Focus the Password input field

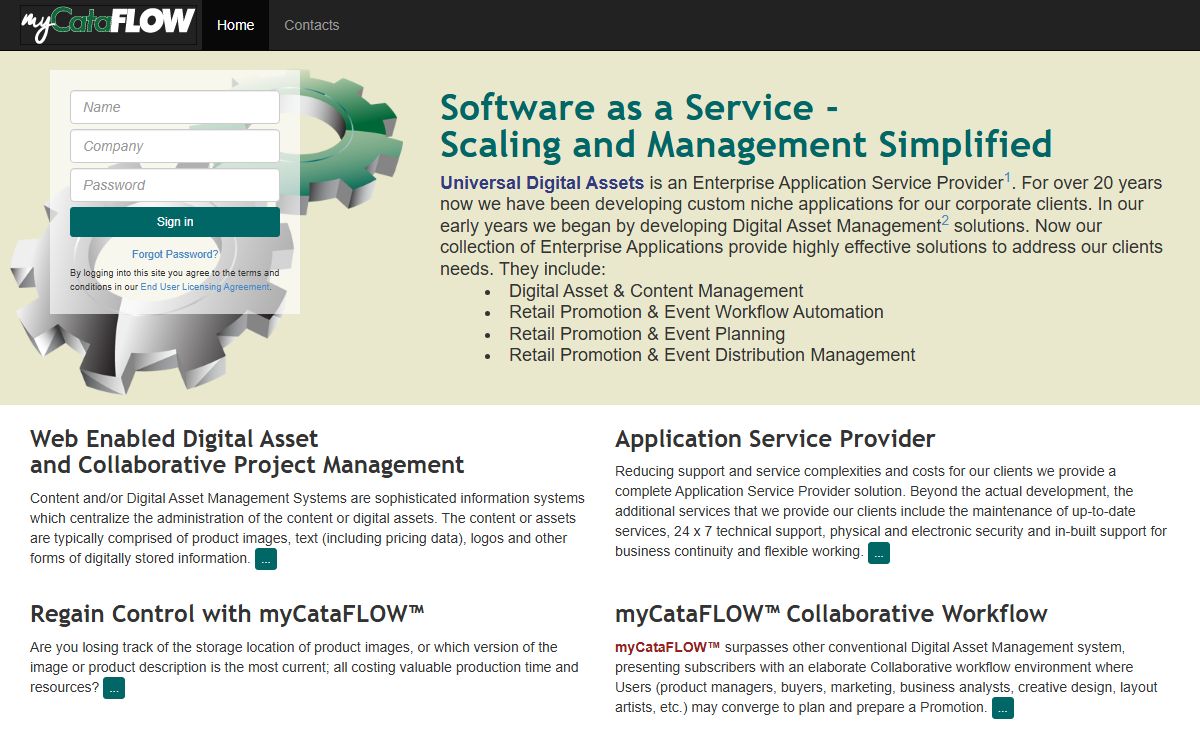coord(175,185)
